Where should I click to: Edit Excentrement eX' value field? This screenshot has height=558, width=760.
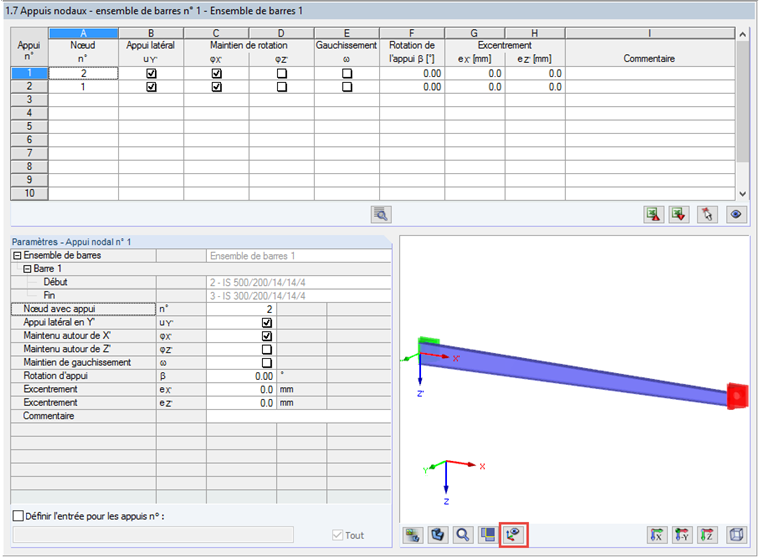pyautogui.click(x=241, y=389)
